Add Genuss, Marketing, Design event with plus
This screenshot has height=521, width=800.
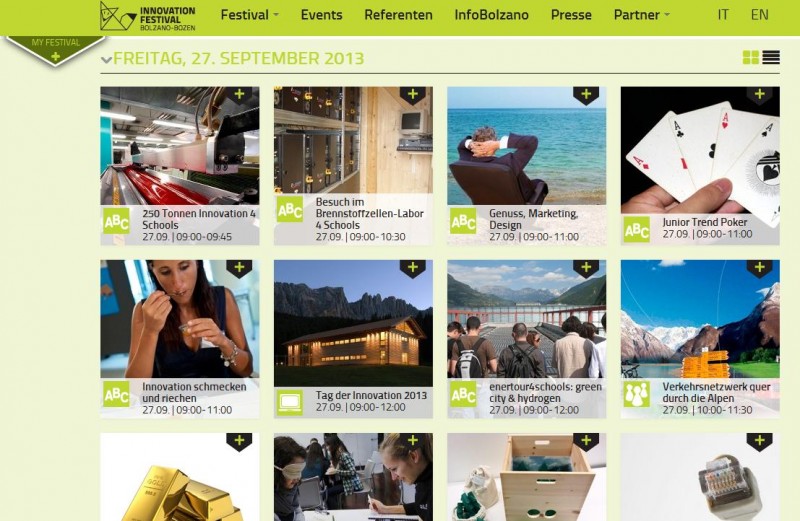coord(586,94)
